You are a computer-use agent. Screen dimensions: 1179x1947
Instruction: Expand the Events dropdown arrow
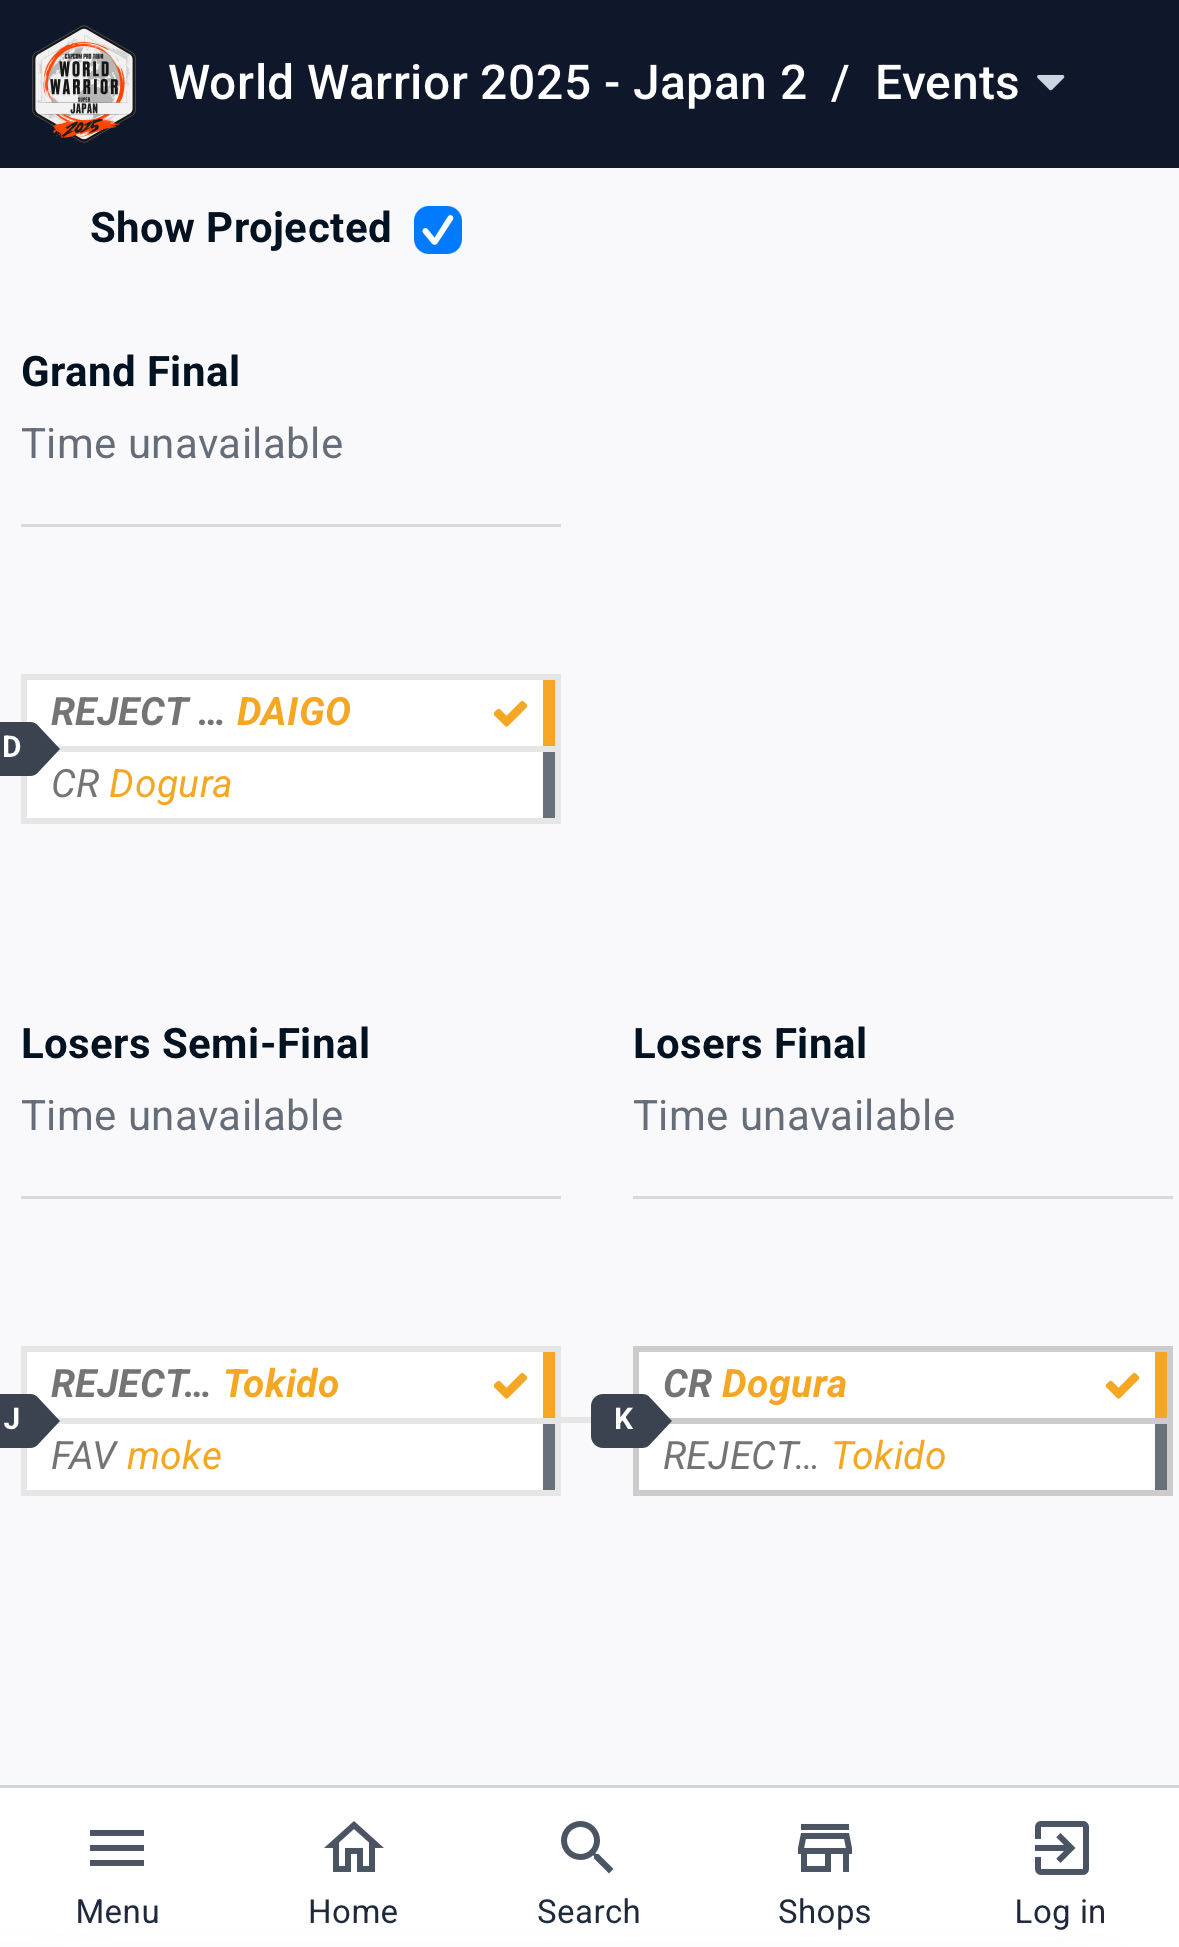[1051, 83]
